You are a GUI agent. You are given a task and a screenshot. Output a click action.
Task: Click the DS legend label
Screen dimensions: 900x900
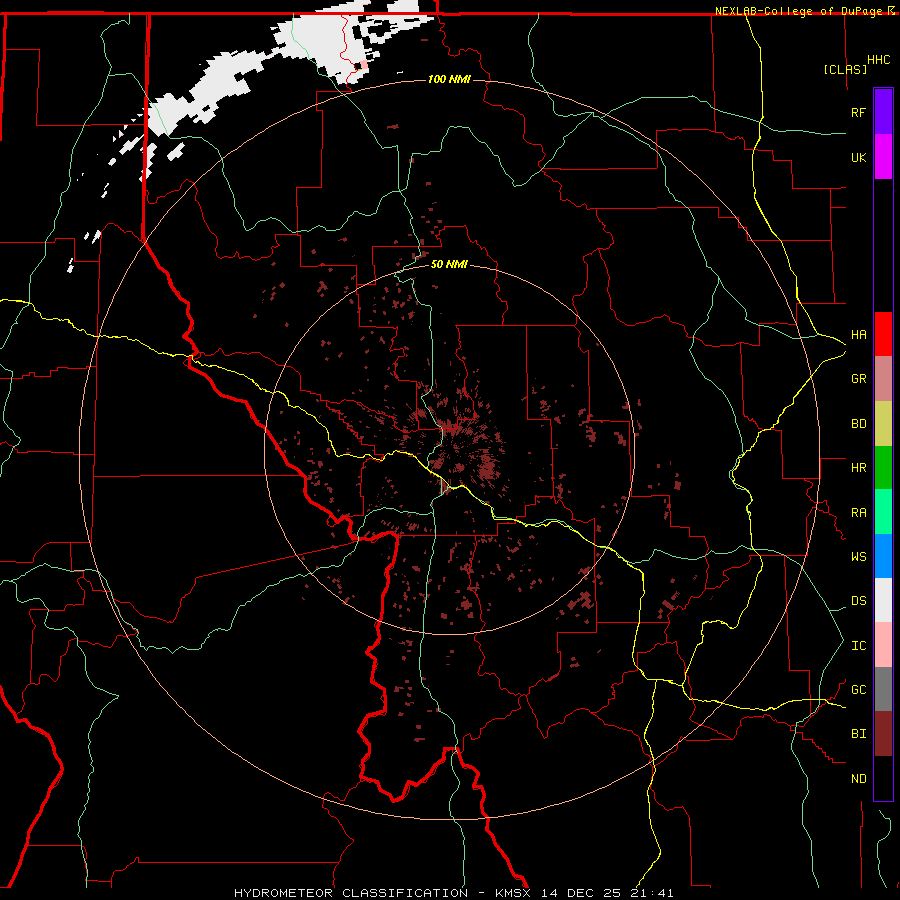click(858, 601)
